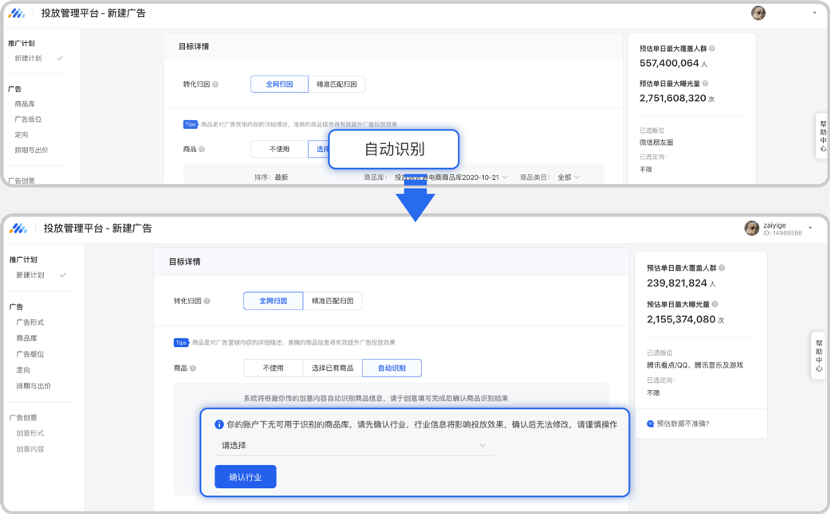Click the platform logo in zaiyige's window header
Image resolution: width=830 pixels, height=514 pixels.
[18, 228]
